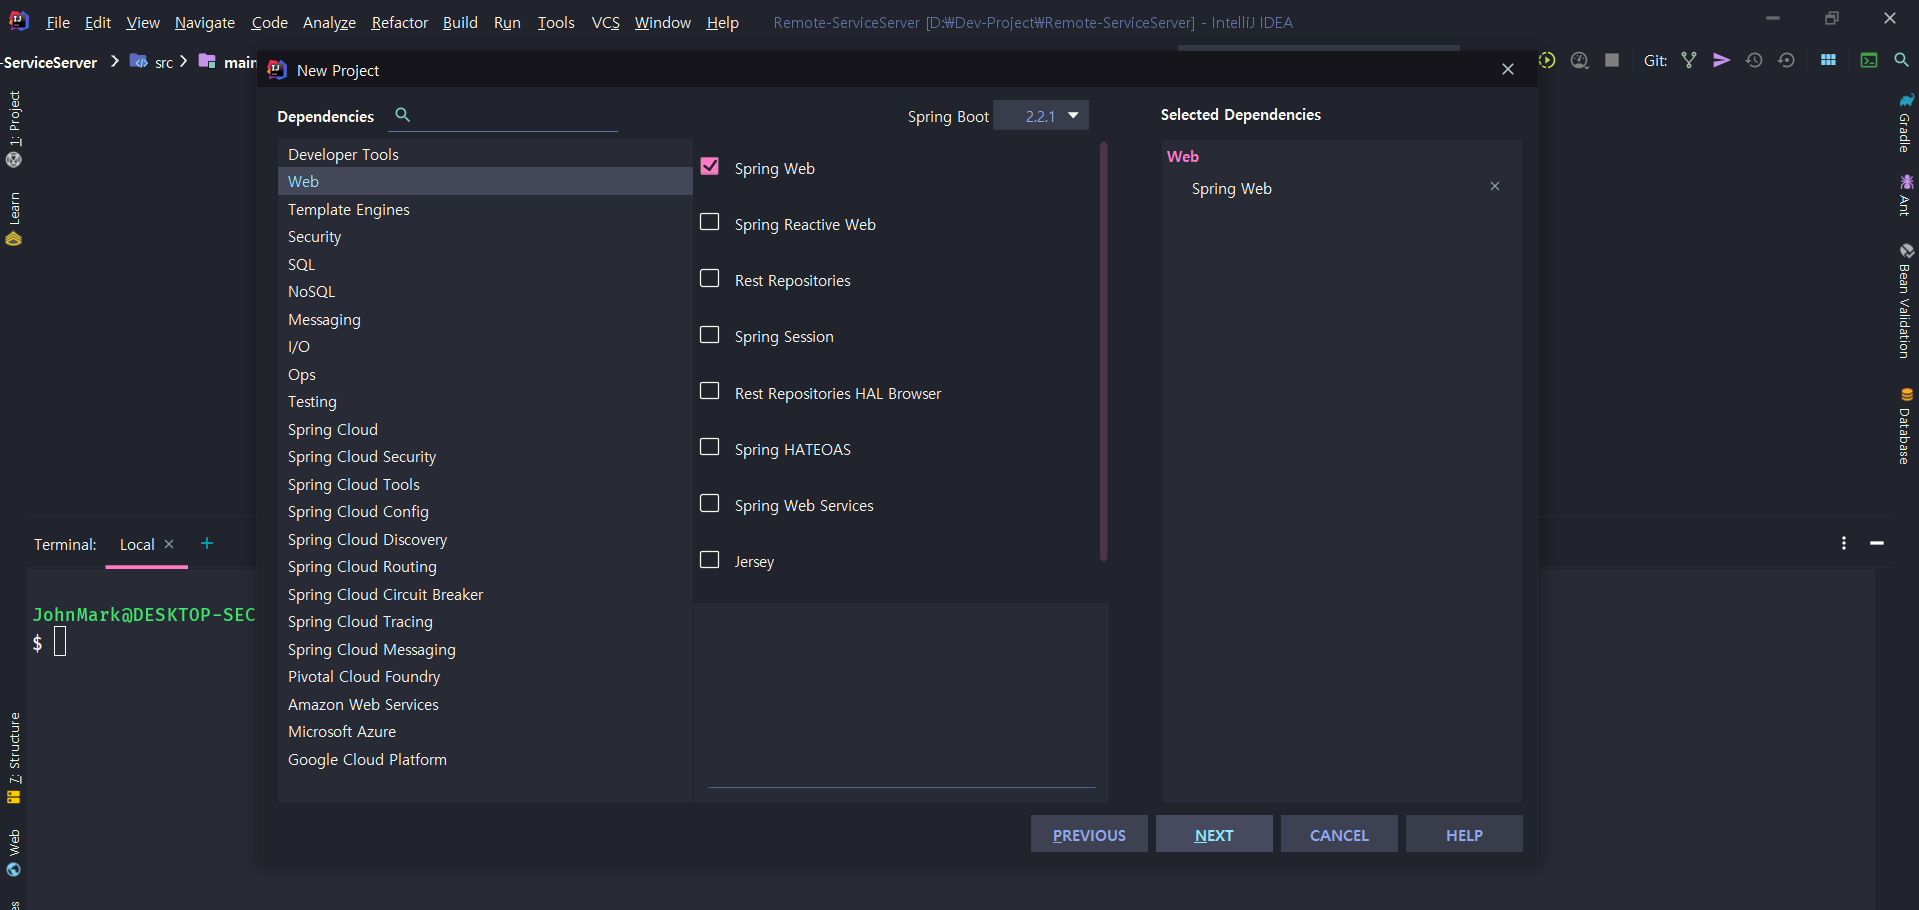The width and height of the screenshot is (1919, 910).
Task: Click Spring Web in Selected Dependencies
Action: (1231, 188)
